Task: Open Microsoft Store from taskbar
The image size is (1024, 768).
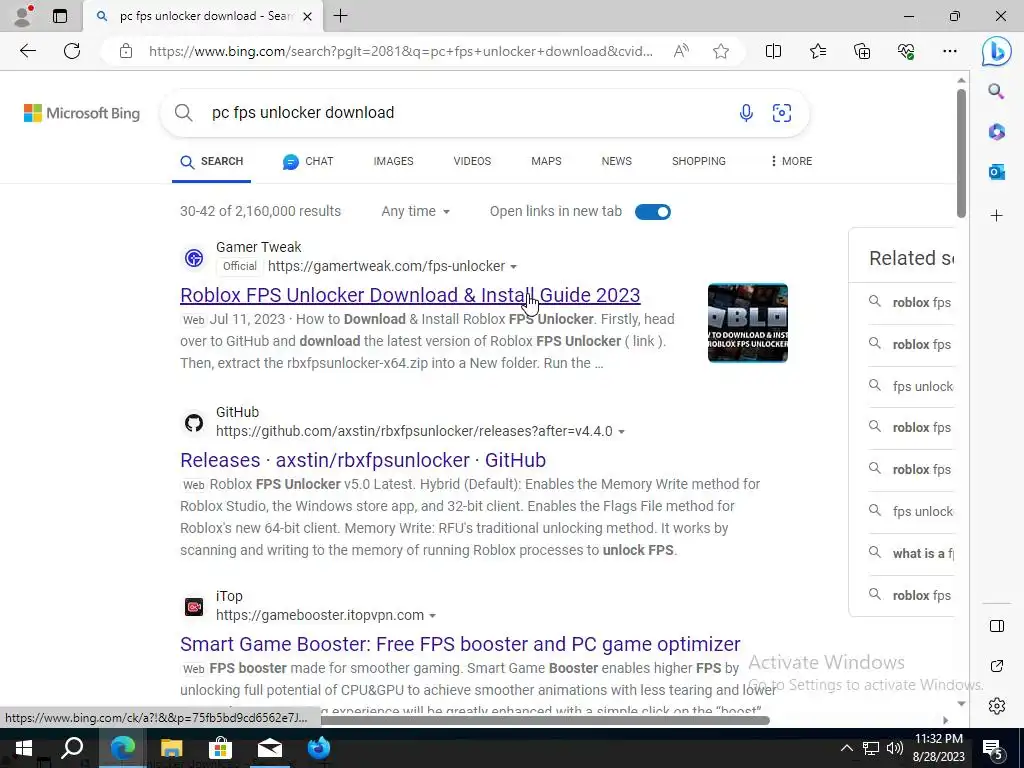Action: point(221,748)
